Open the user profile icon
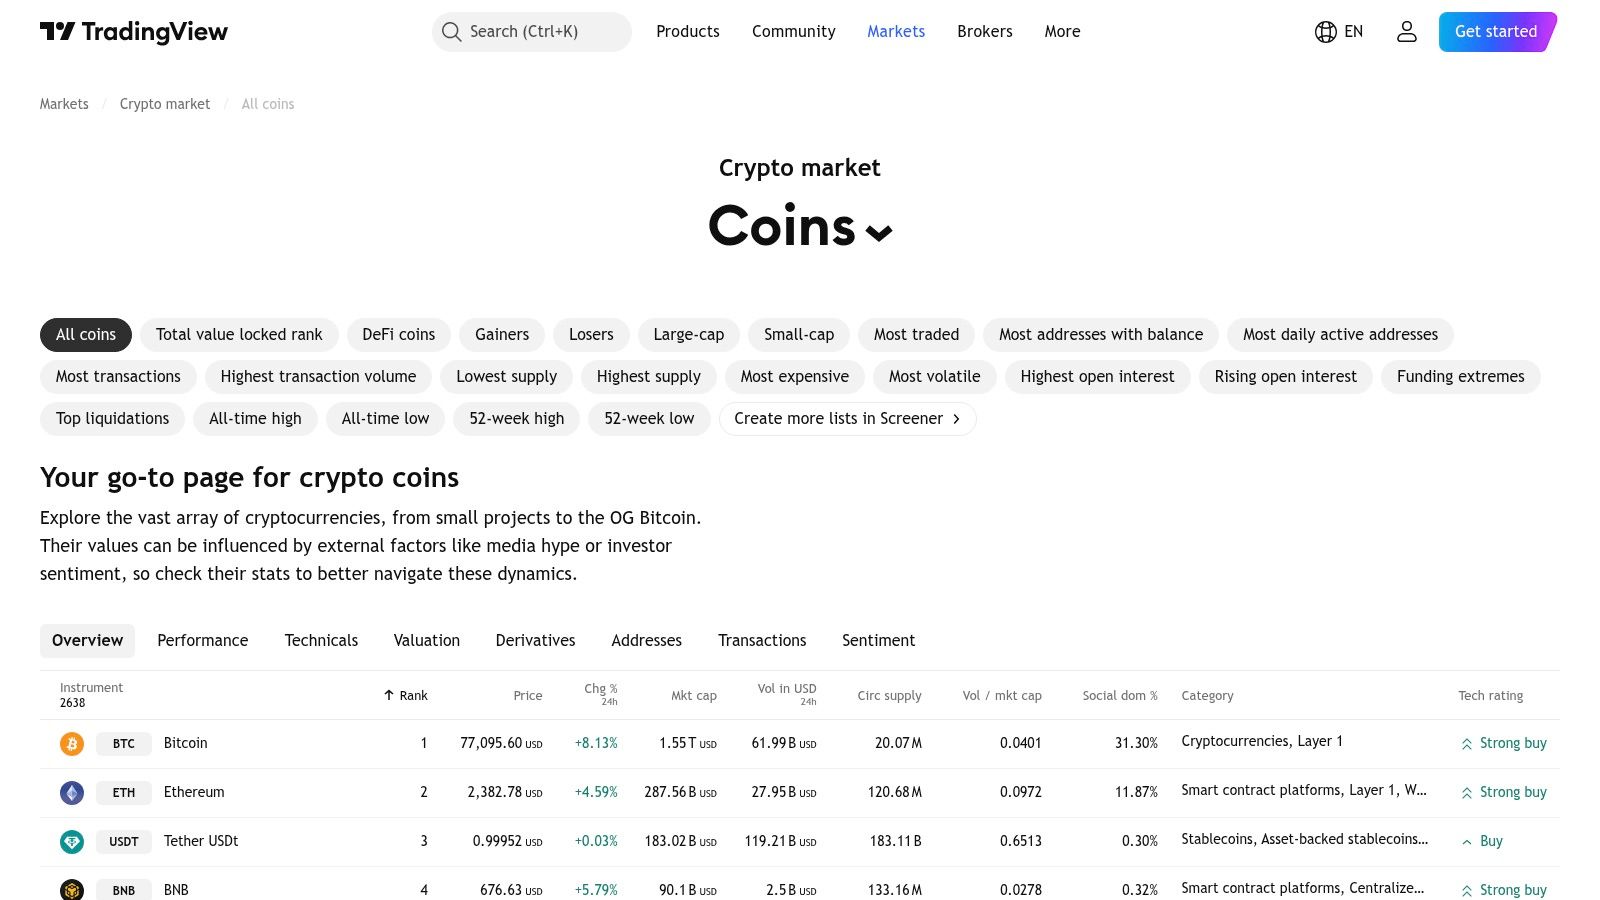The height and width of the screenshot is (900, 1600). click(1407, 32)
